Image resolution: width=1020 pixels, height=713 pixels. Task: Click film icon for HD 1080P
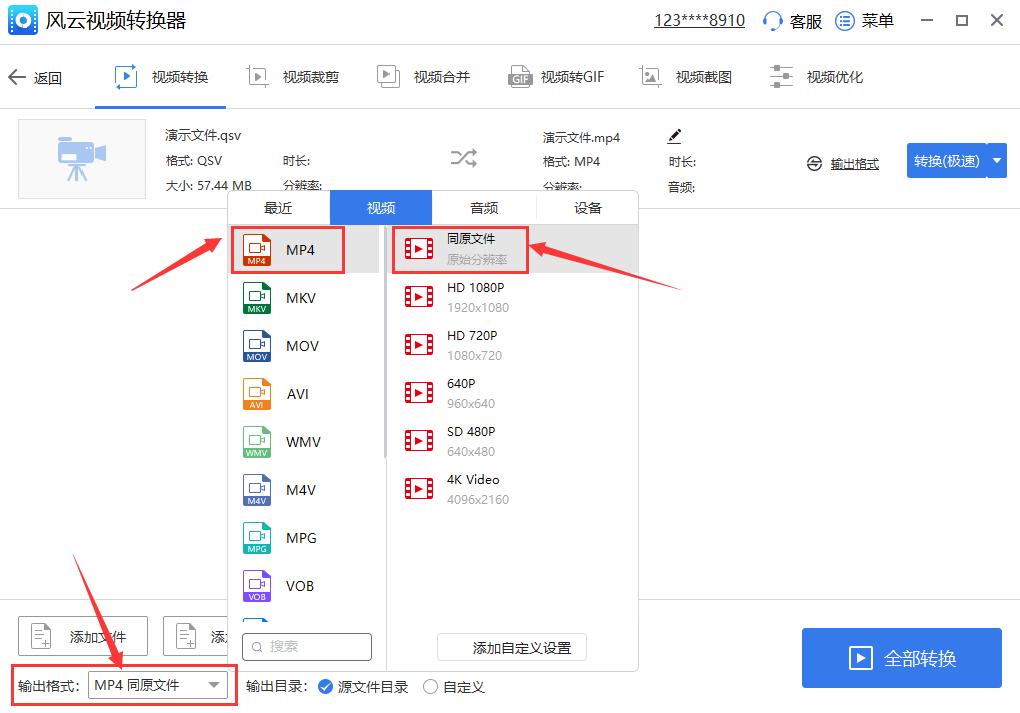[x=419, y=297]
